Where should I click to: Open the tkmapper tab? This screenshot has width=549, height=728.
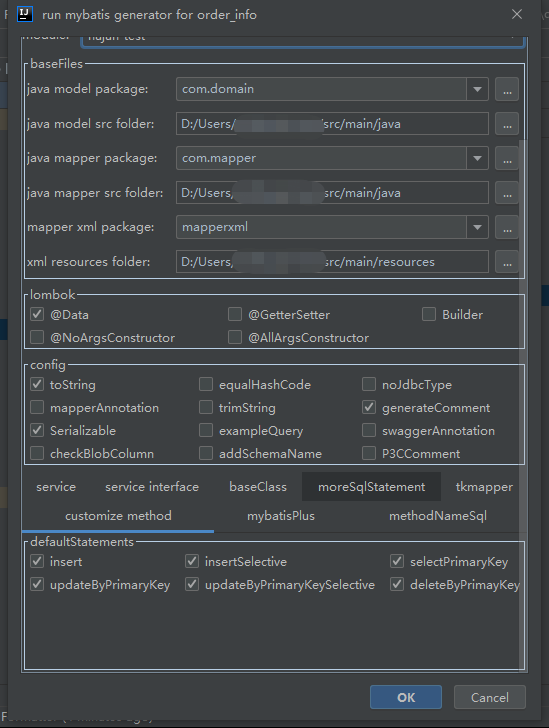pyautogui.click(x=484, y=487)
